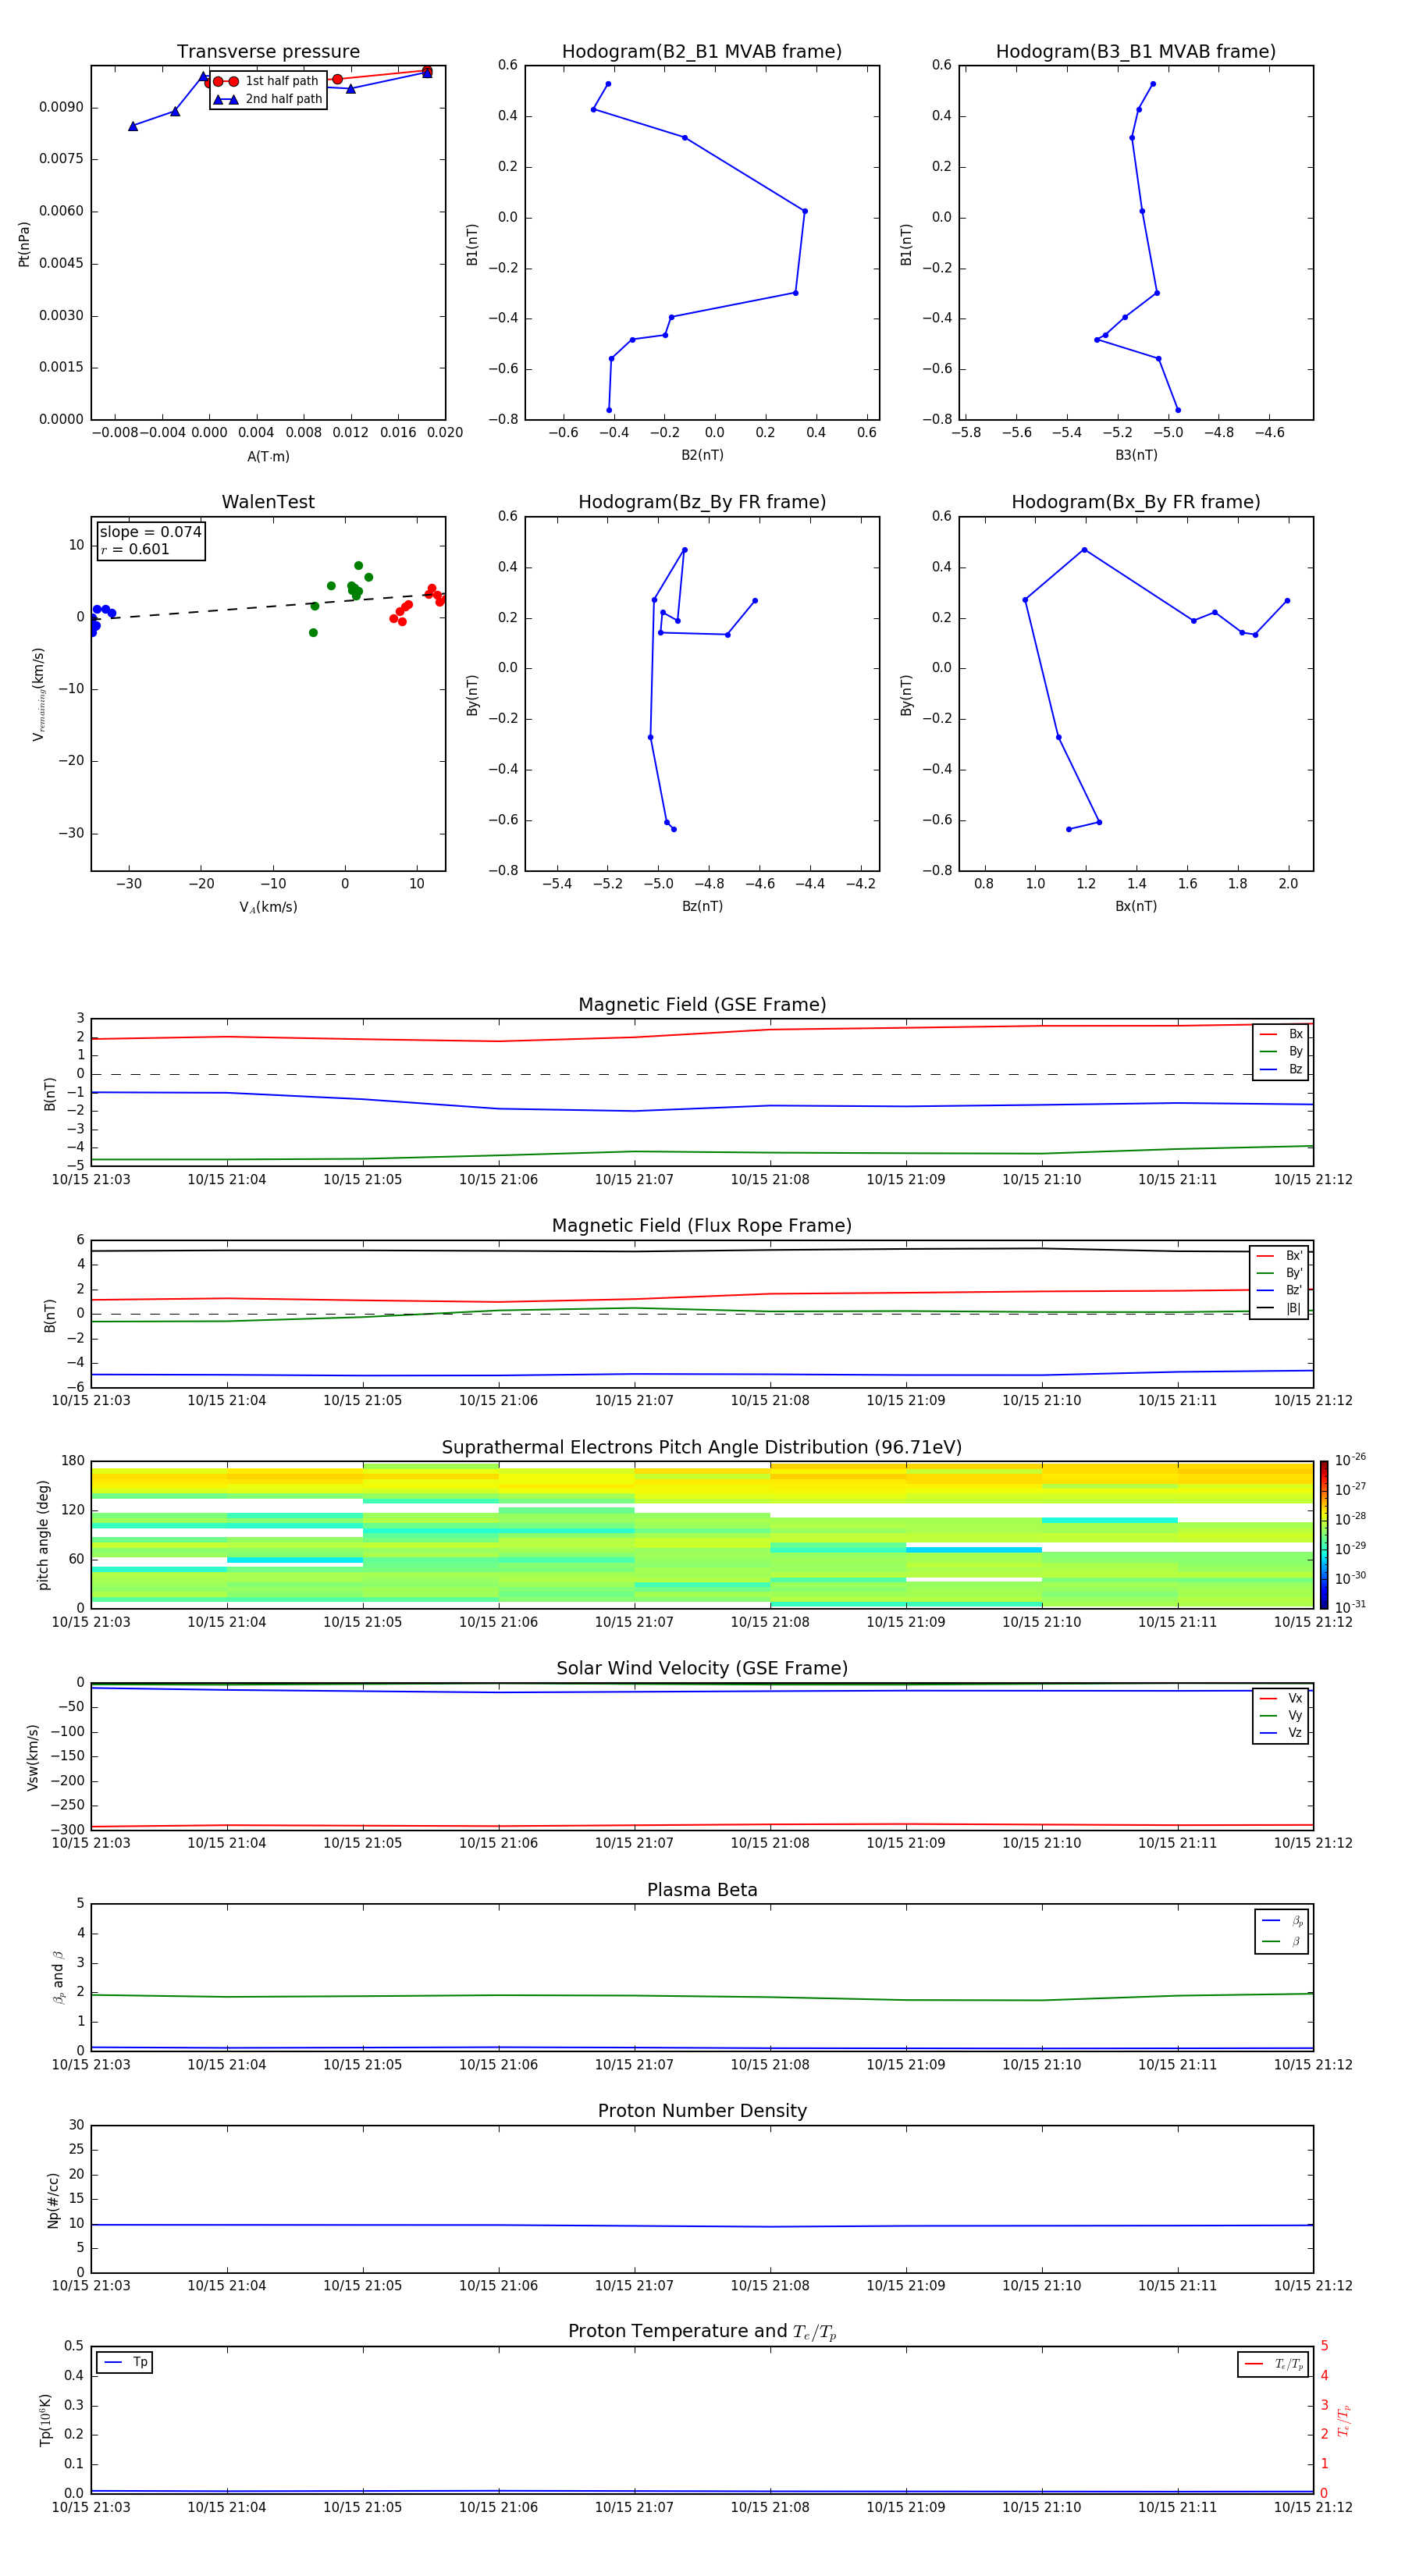Select the 'Proton Temperature and Te/Tp' title

pyautogui.click(x=702, y=2332)
